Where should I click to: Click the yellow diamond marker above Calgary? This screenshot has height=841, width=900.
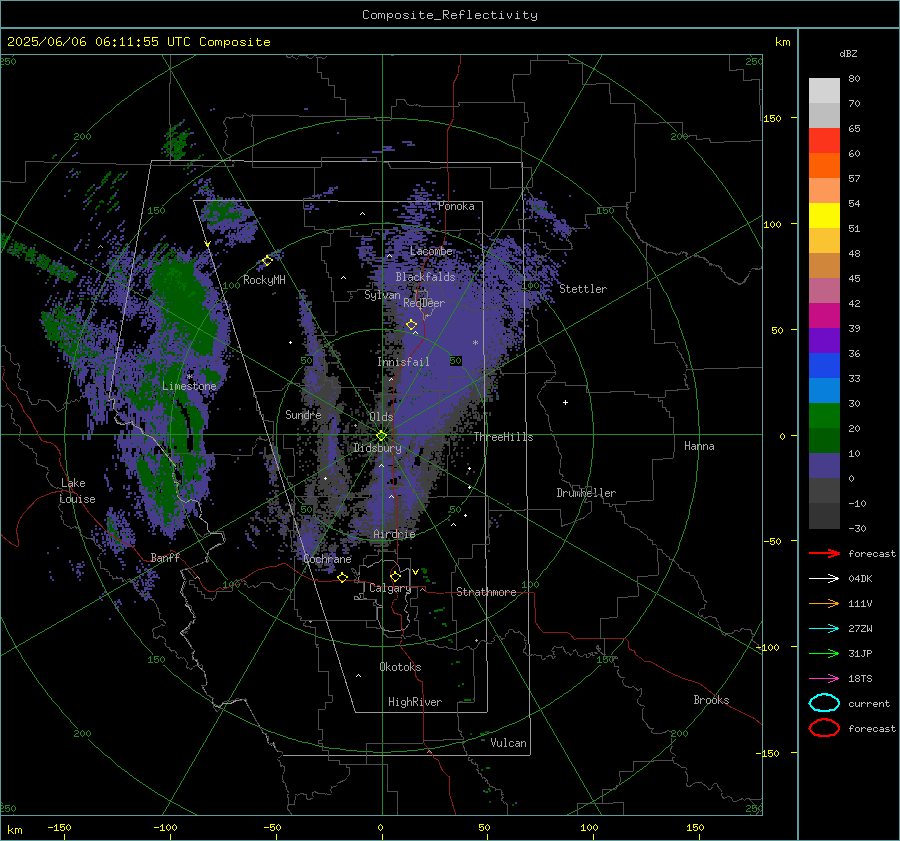click(395, 576)
